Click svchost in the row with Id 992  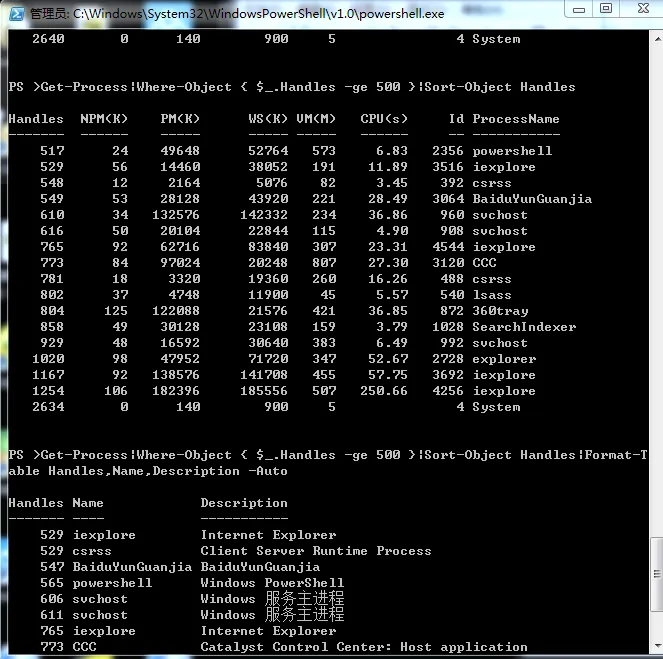(500, 343)
